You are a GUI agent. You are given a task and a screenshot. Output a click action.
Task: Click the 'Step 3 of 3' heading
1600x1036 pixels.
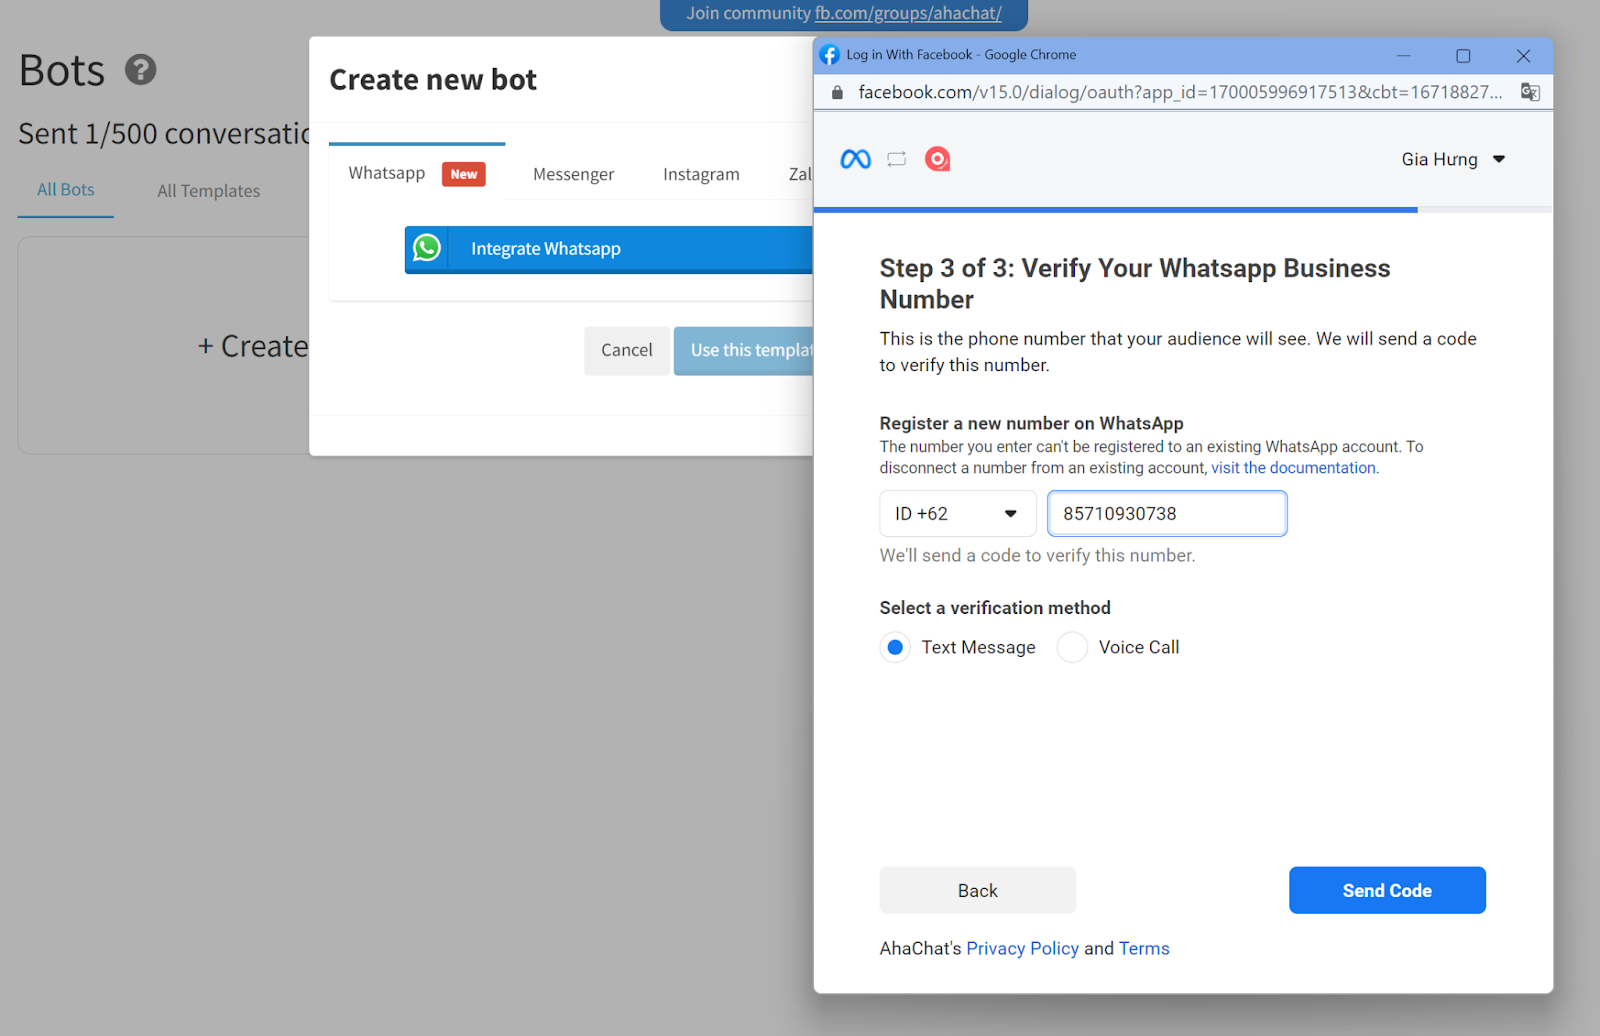(1135, 284)
